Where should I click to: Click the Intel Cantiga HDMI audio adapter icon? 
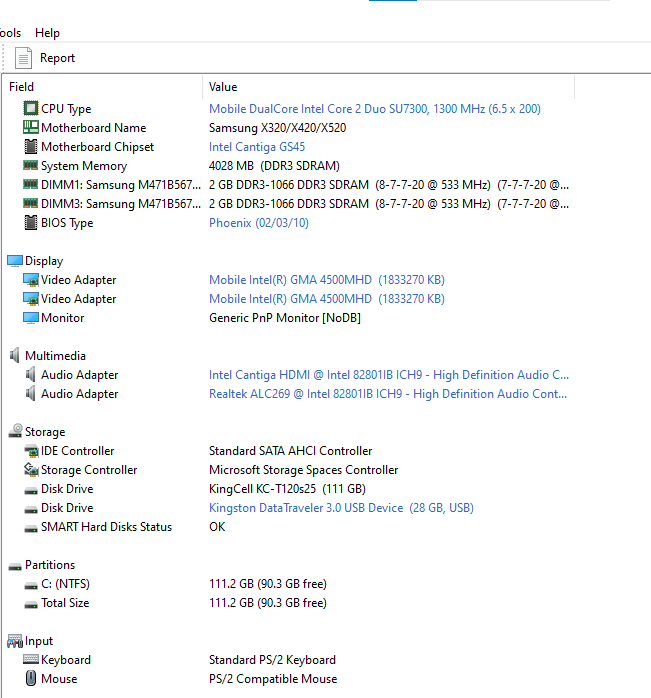(x=30, y=374)
